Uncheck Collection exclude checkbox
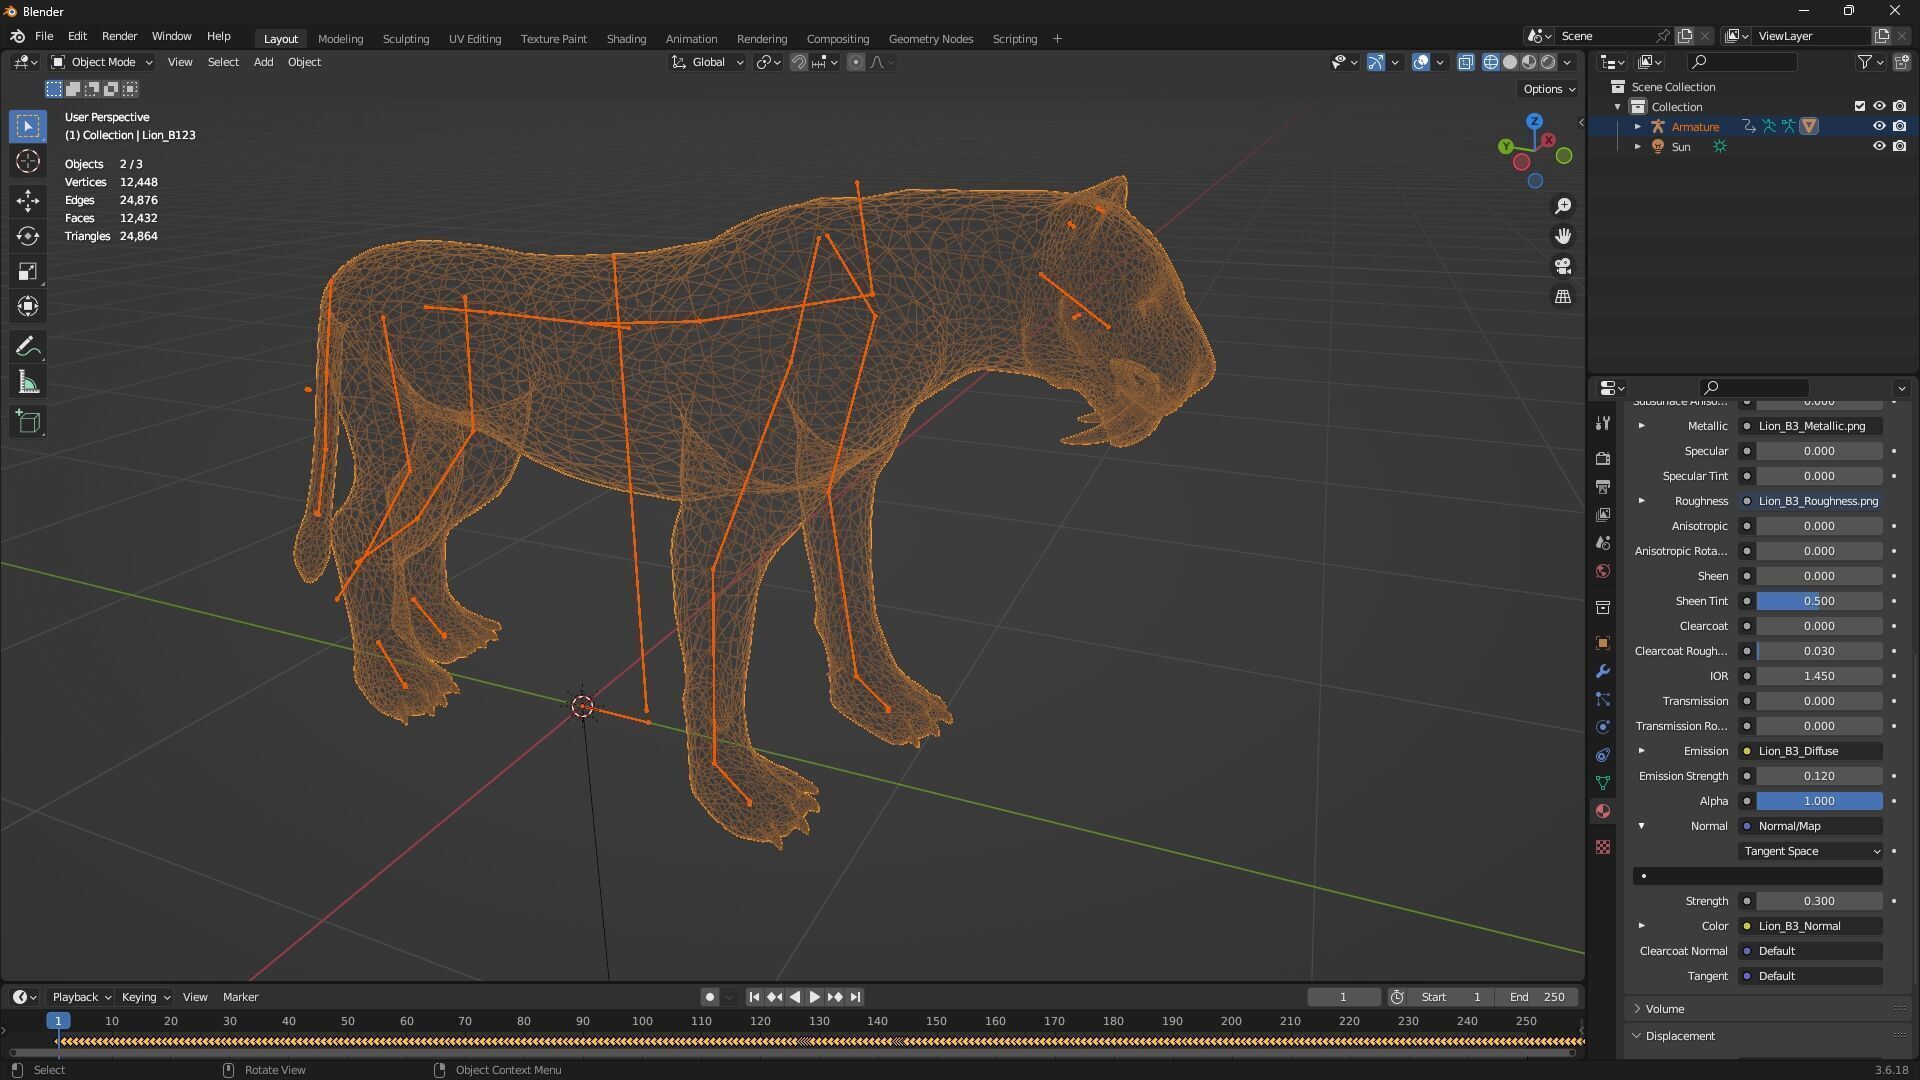This screenshot has width=1920, height=1080. pos(1859,106)
